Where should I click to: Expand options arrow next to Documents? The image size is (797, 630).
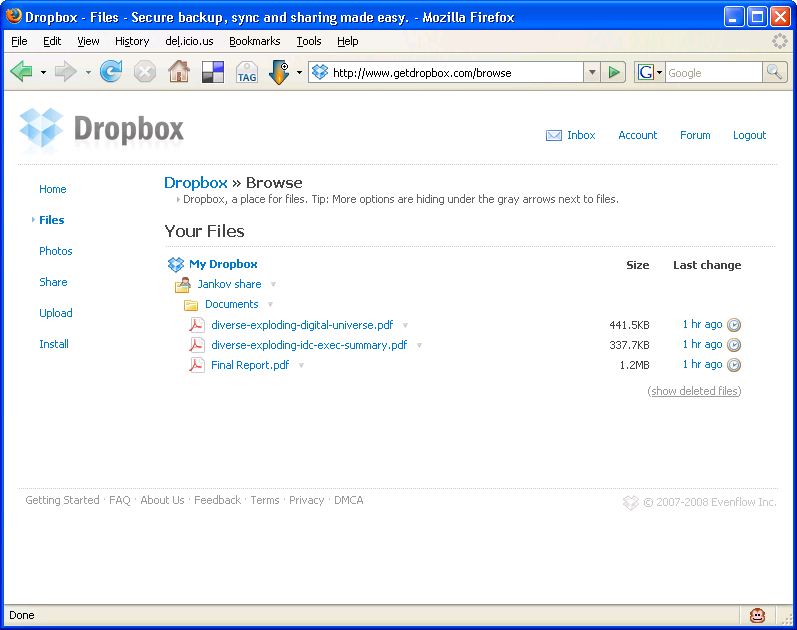[x=270, y=304]
